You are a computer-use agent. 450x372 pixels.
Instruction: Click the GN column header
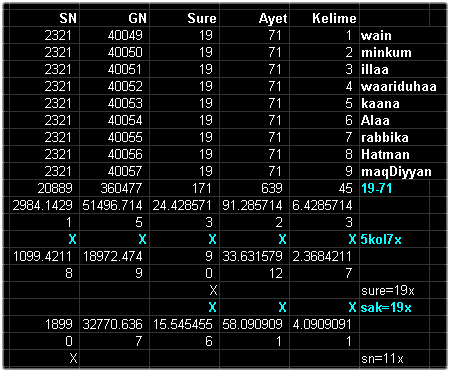tap(137, 18)
